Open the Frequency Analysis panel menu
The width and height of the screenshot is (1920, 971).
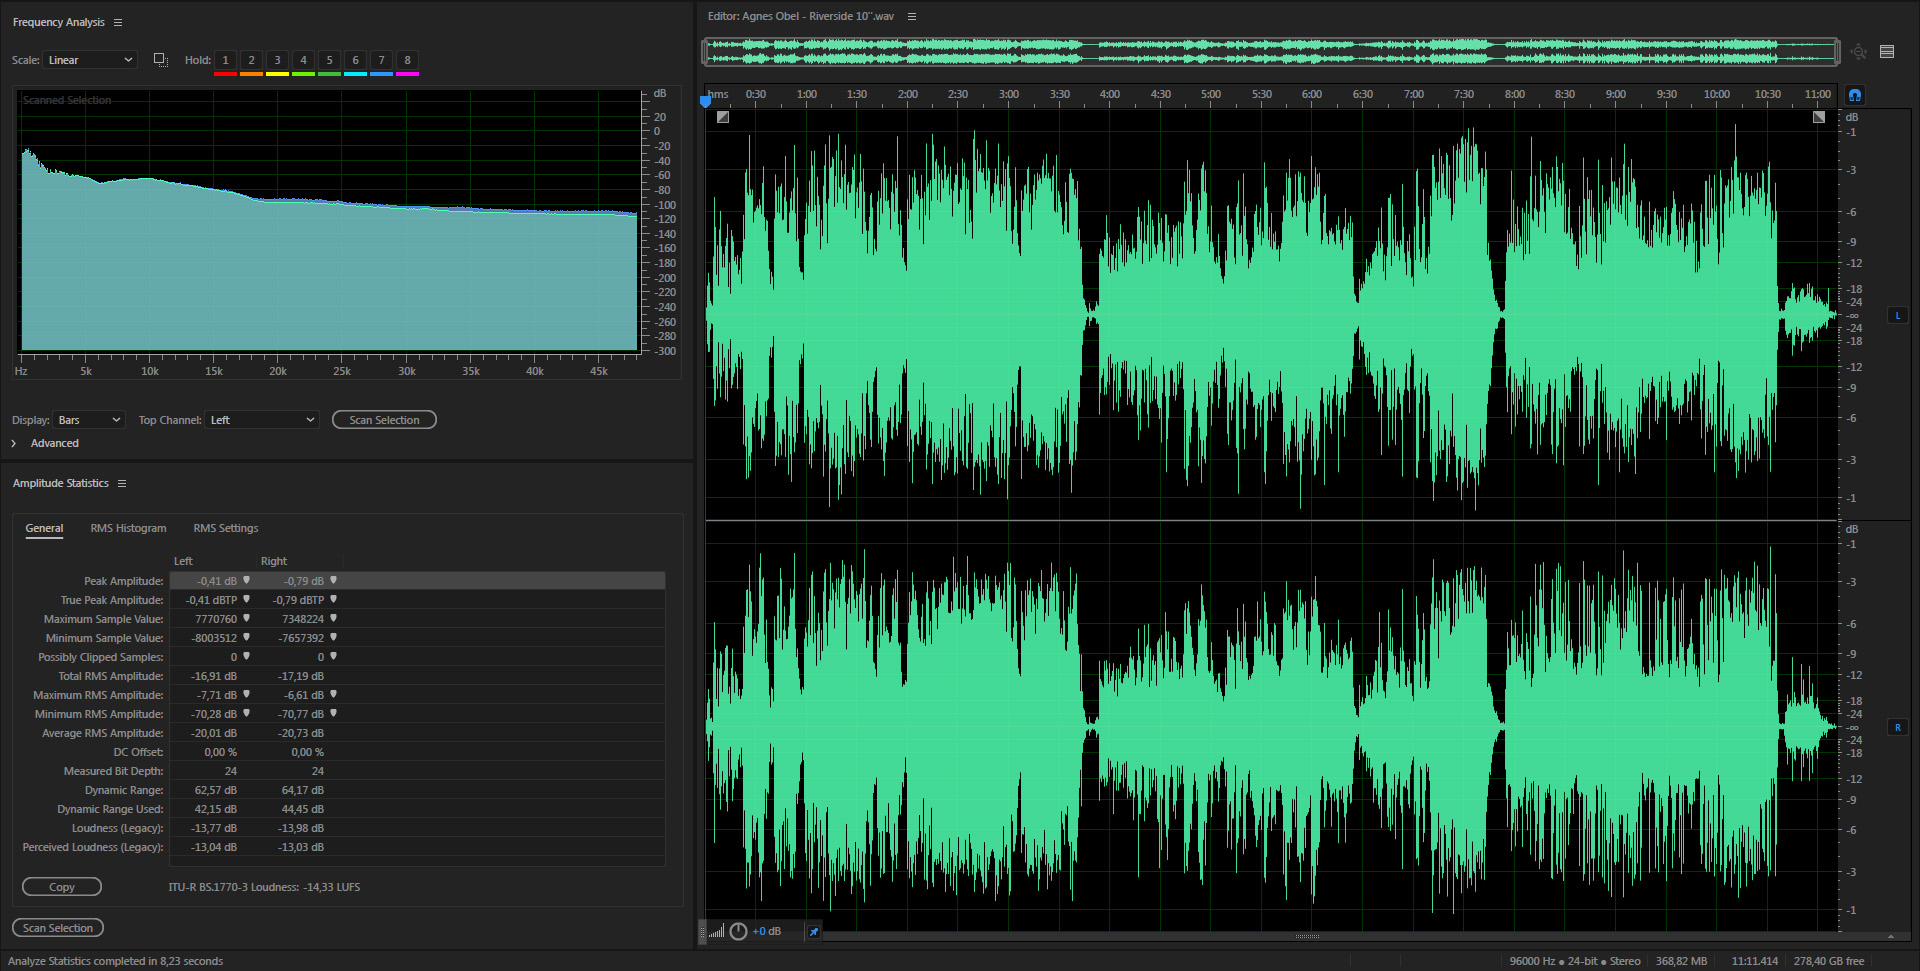pos(118,22)
